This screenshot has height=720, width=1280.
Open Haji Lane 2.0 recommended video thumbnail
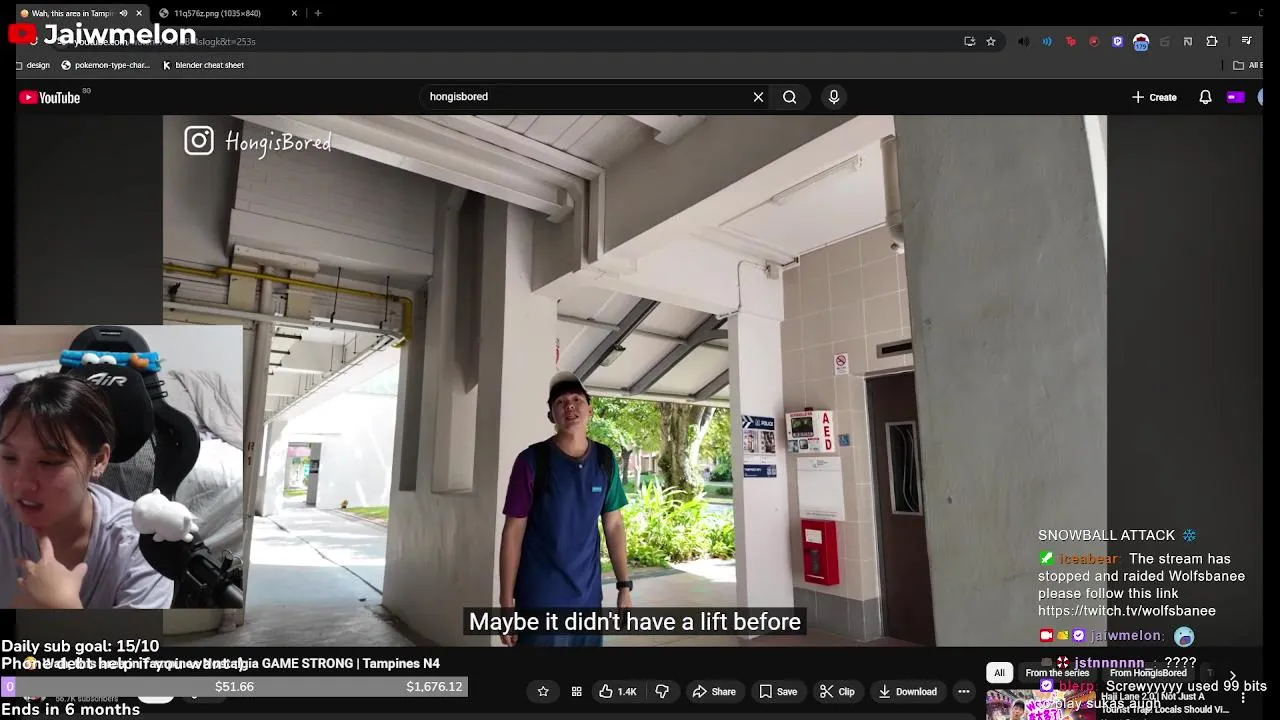point(1040,704)
